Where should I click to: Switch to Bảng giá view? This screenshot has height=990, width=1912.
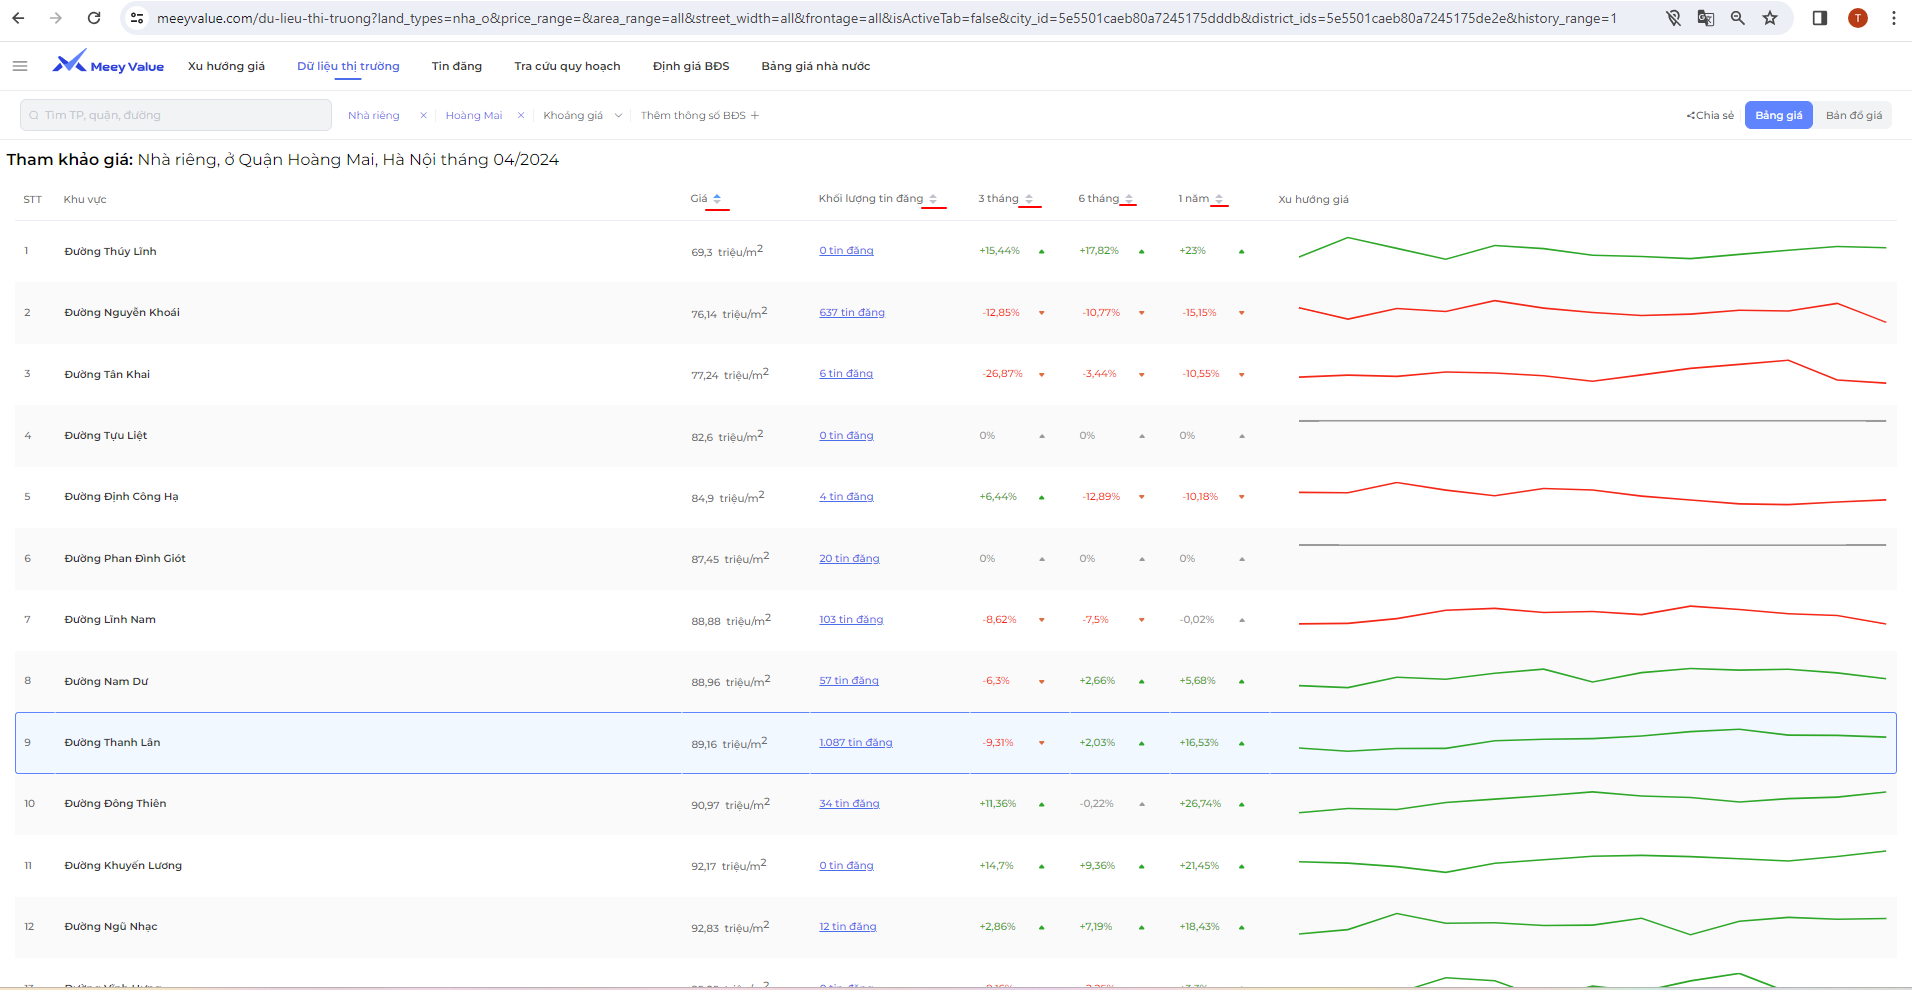pos(1778,115)
